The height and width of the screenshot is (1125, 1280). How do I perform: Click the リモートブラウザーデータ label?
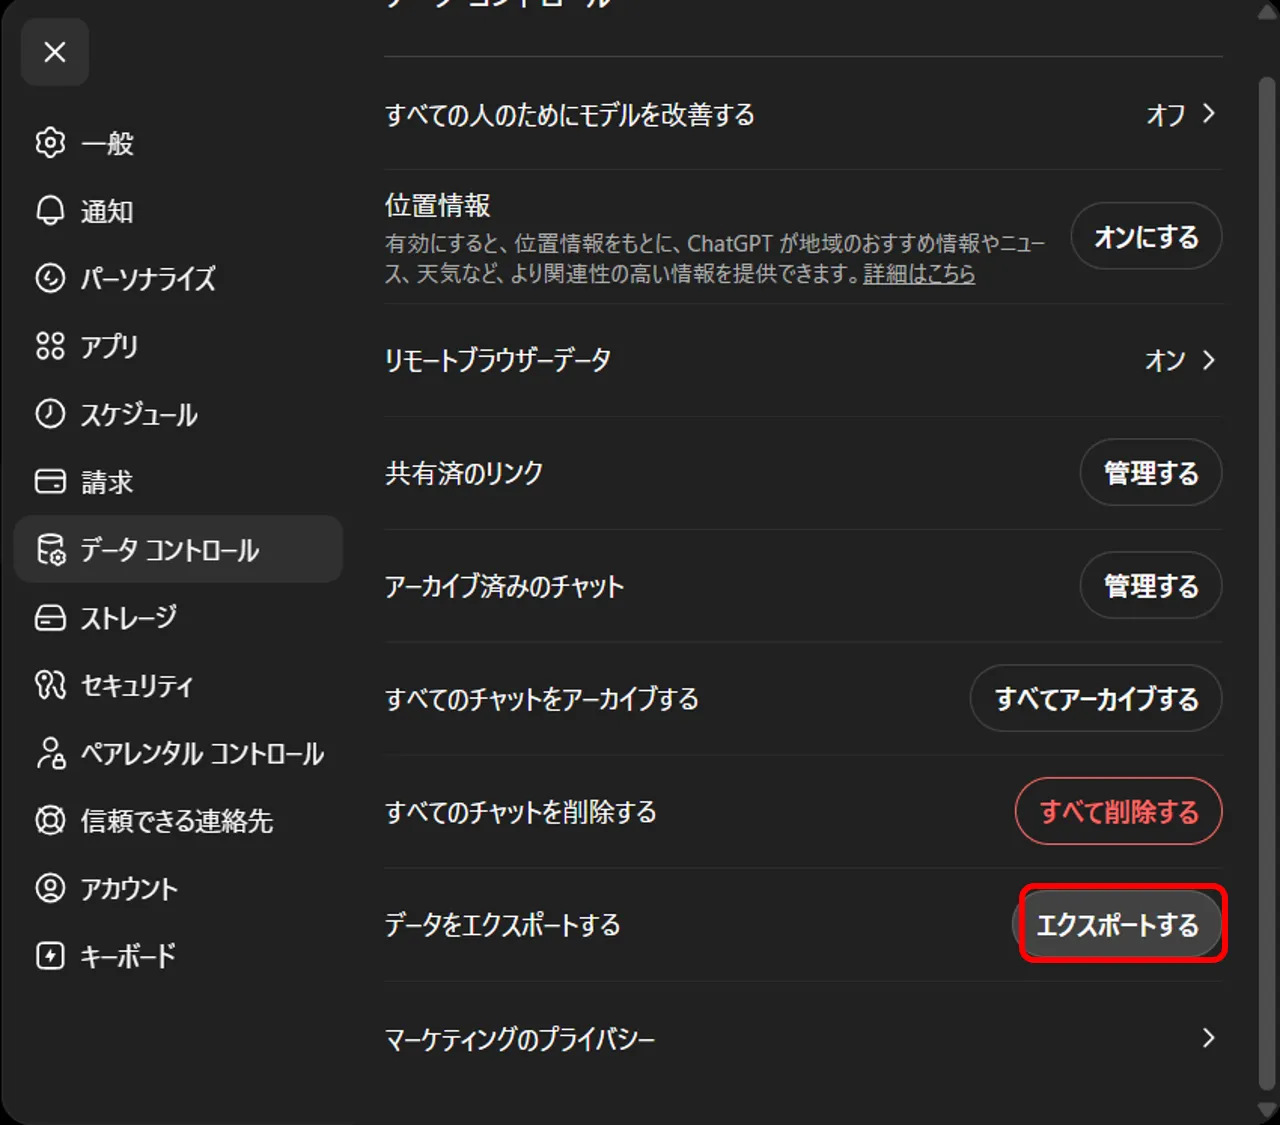pos(498,360)
